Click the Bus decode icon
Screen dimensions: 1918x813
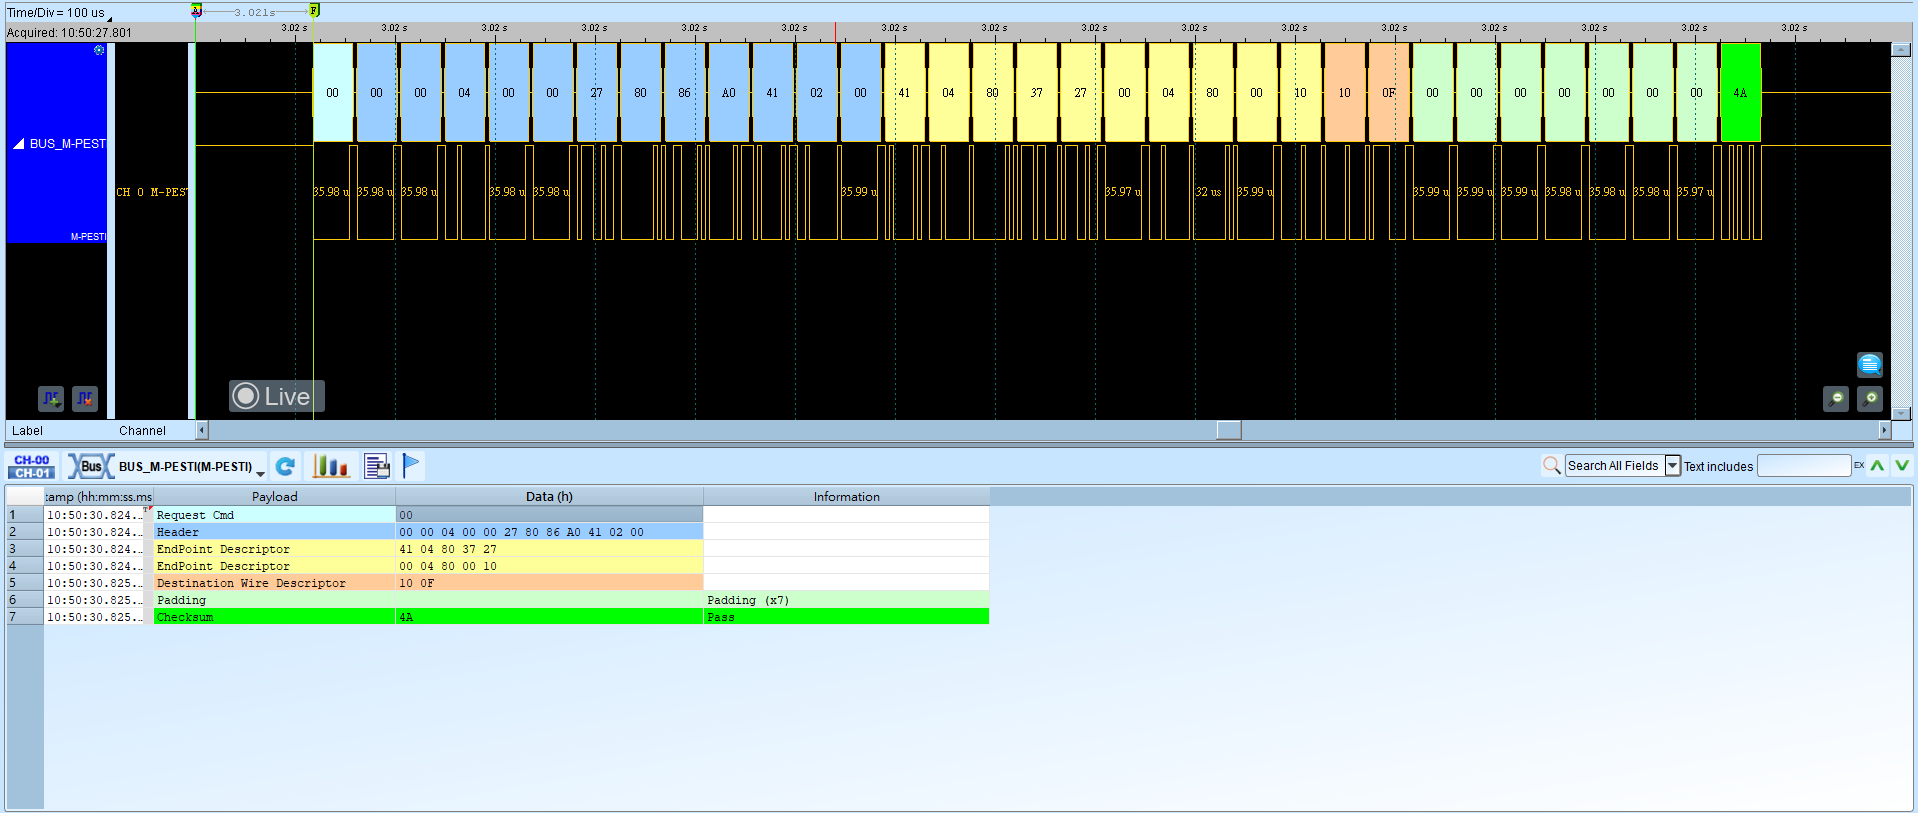tap(91, 466)
